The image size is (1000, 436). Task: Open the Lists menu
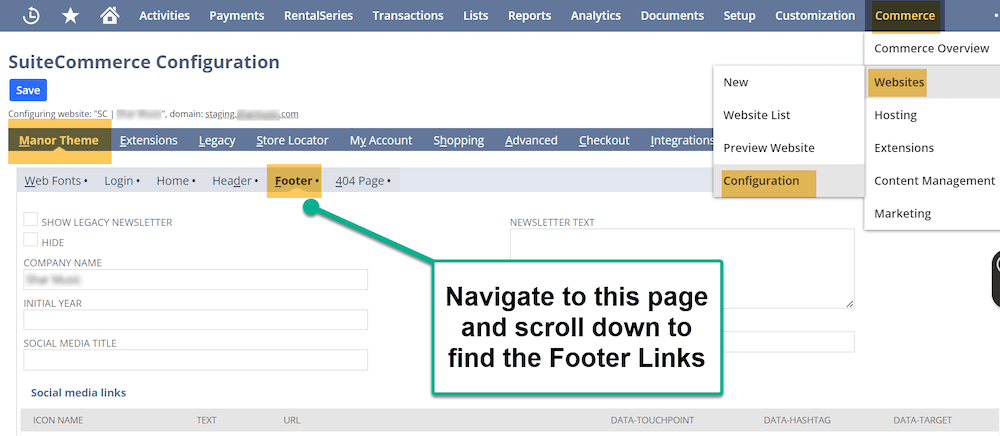pos(476,16)
